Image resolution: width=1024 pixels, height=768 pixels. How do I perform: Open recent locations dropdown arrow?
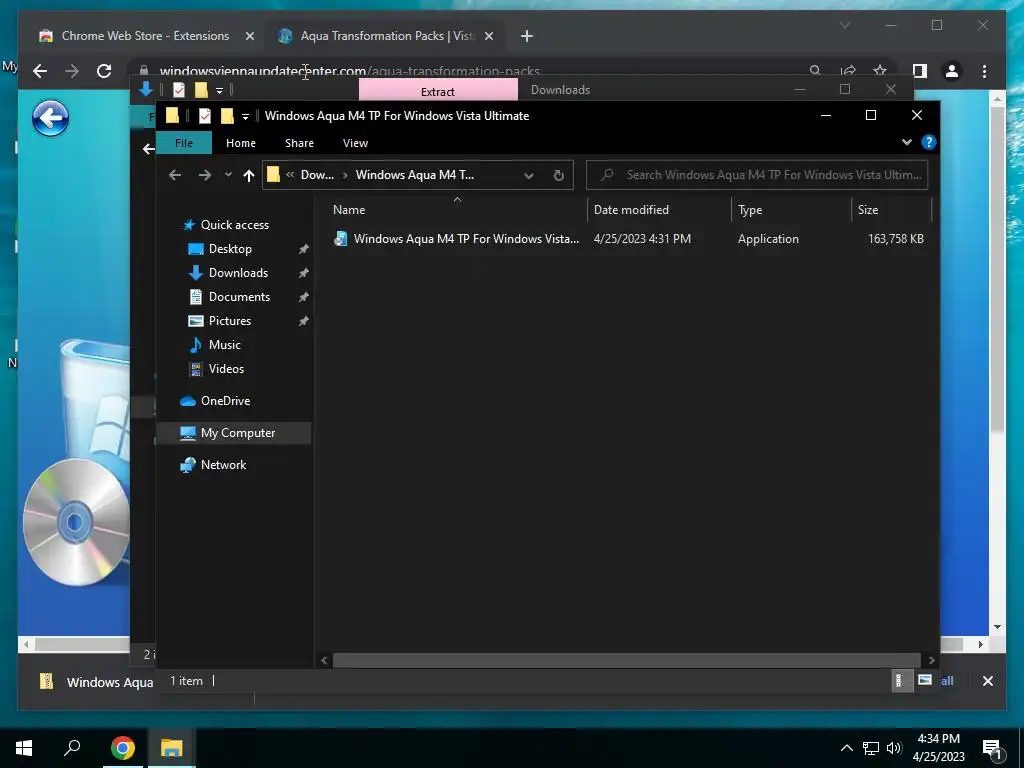[x=228, y=175]
